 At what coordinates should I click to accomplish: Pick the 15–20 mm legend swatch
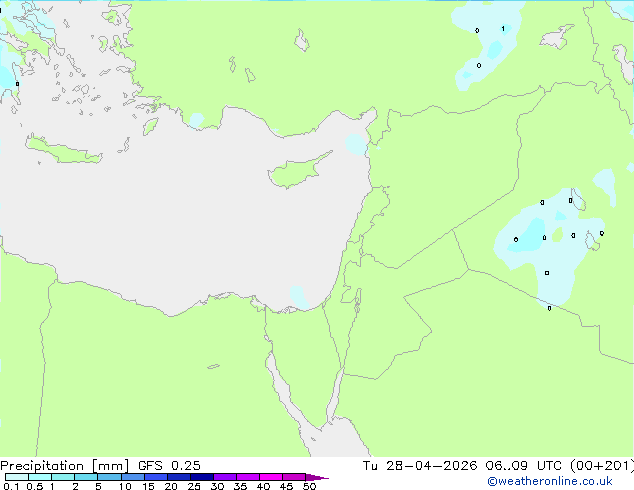click(x=156, y=477)
